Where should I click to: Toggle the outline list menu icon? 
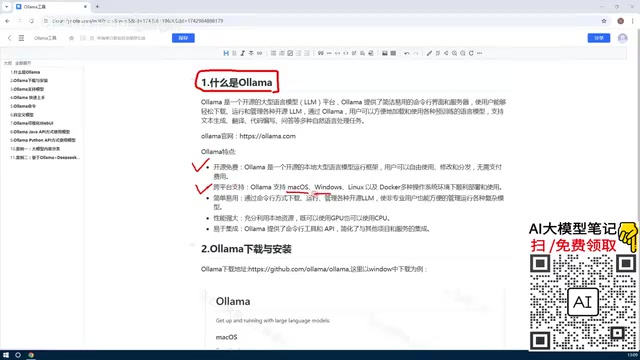(21, 38)
